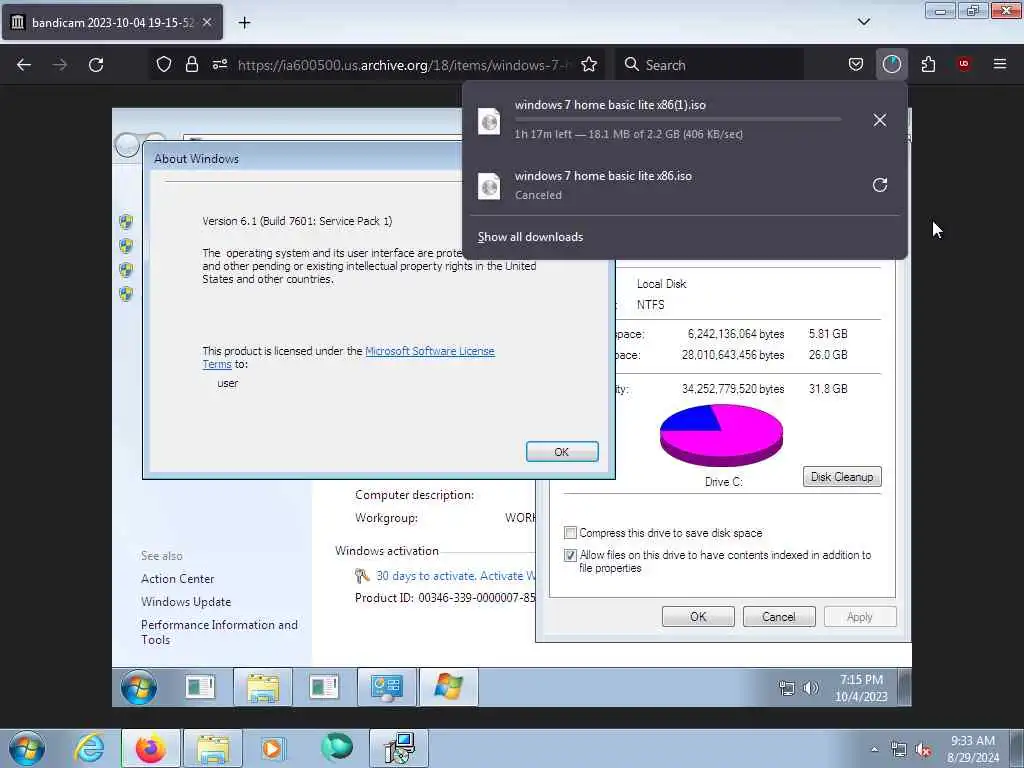Open a new tab with the plus icon
The width and height of the screenshot is (1024, 768).
click(x=244, y=23)
